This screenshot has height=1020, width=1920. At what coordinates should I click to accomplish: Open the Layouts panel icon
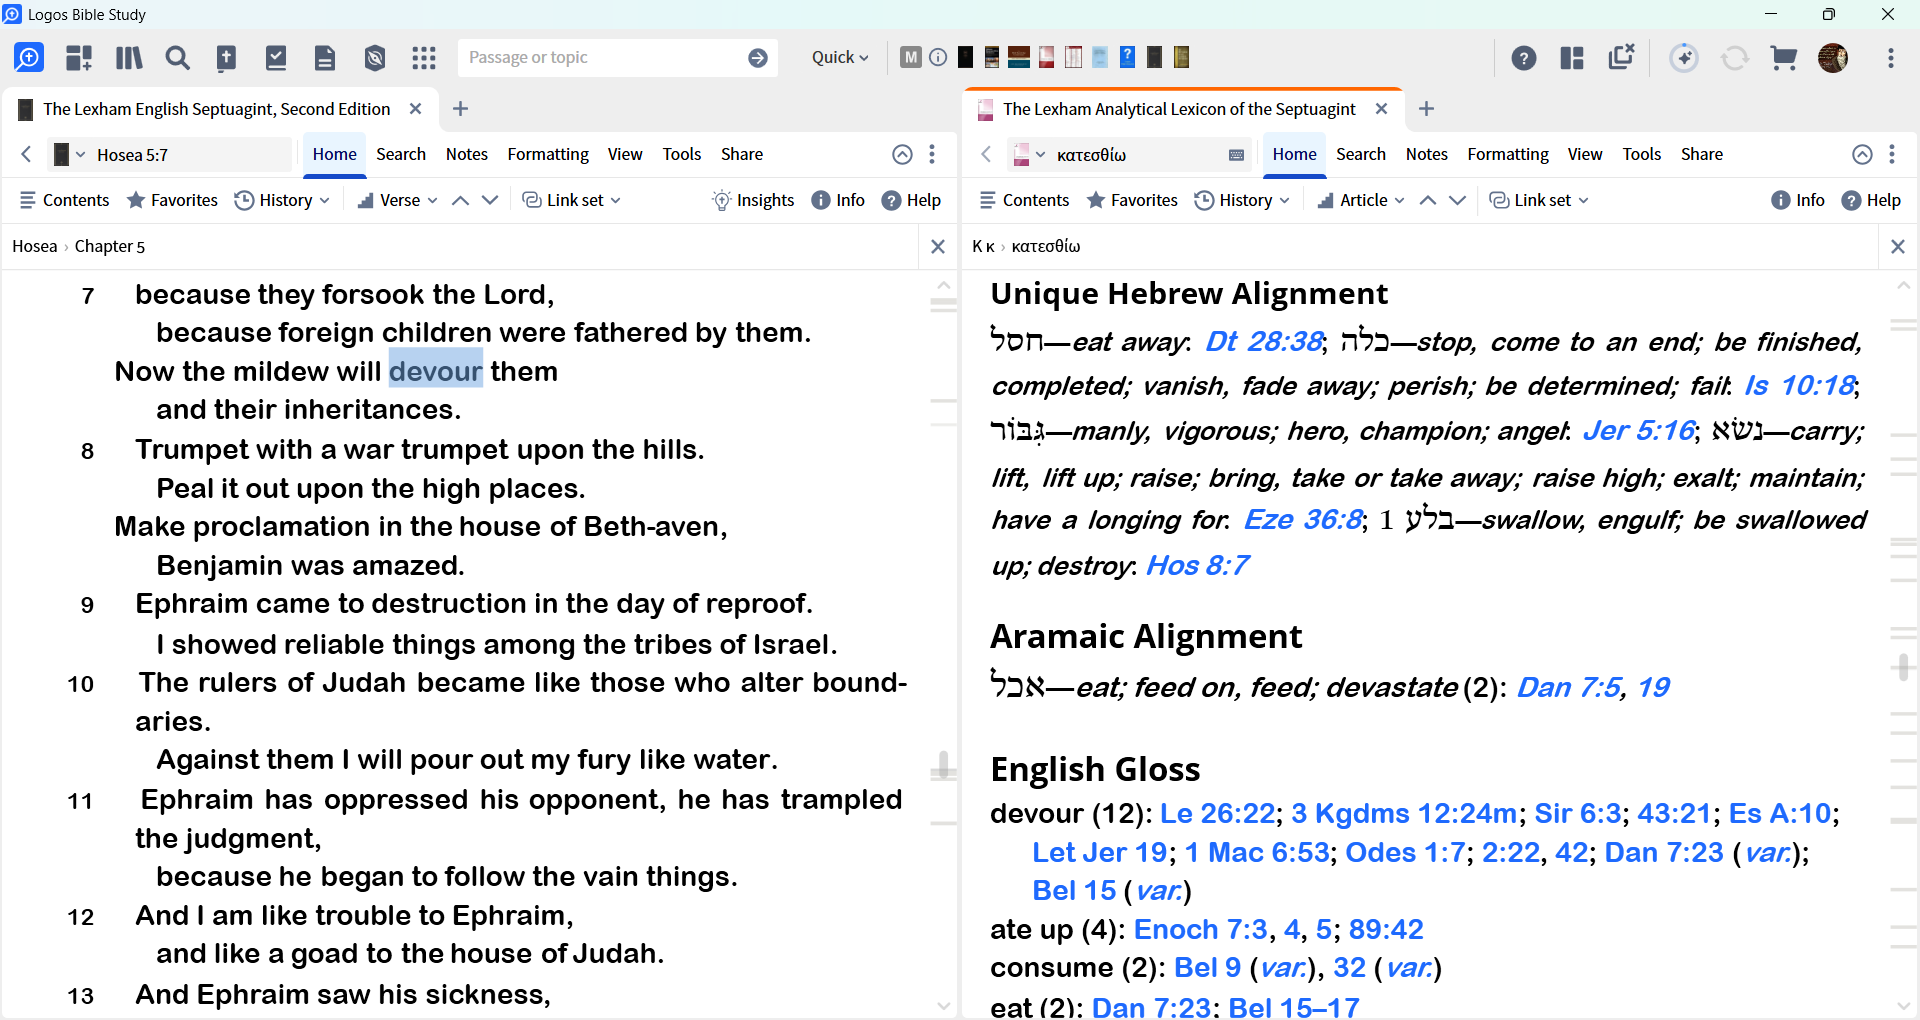(1572, 58)
